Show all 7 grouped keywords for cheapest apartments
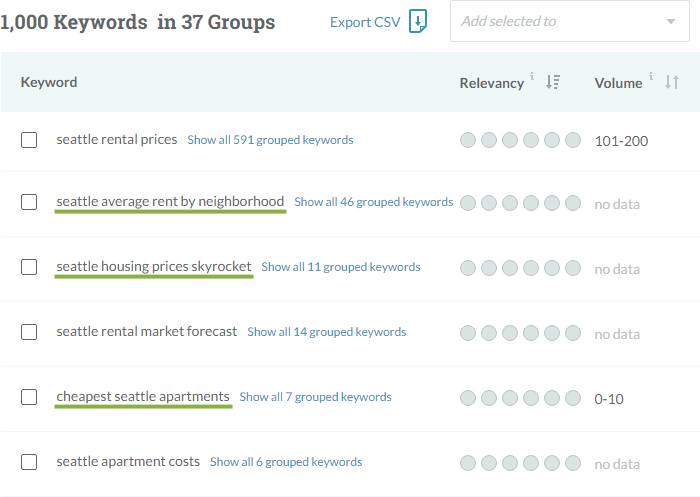This screenshot has width=700, height=497. 315,397
